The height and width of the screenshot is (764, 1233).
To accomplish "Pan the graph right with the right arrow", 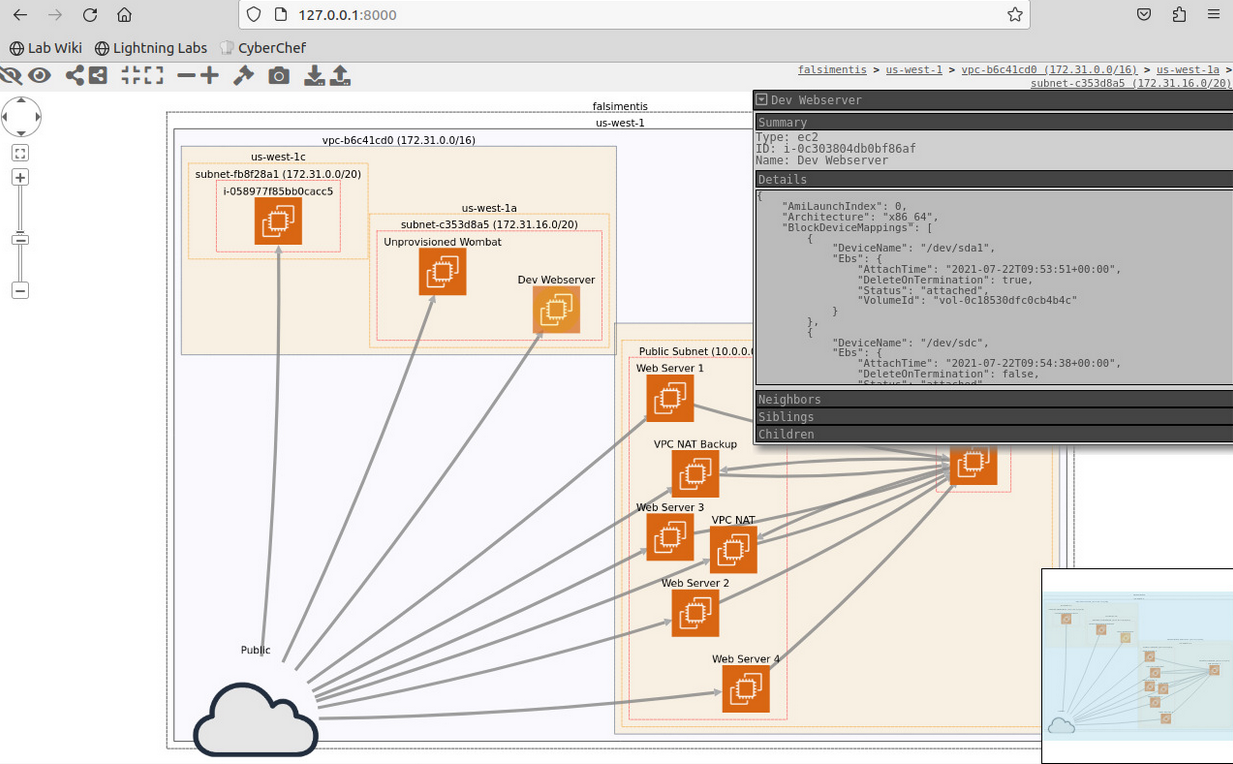I will click(37, 117).
